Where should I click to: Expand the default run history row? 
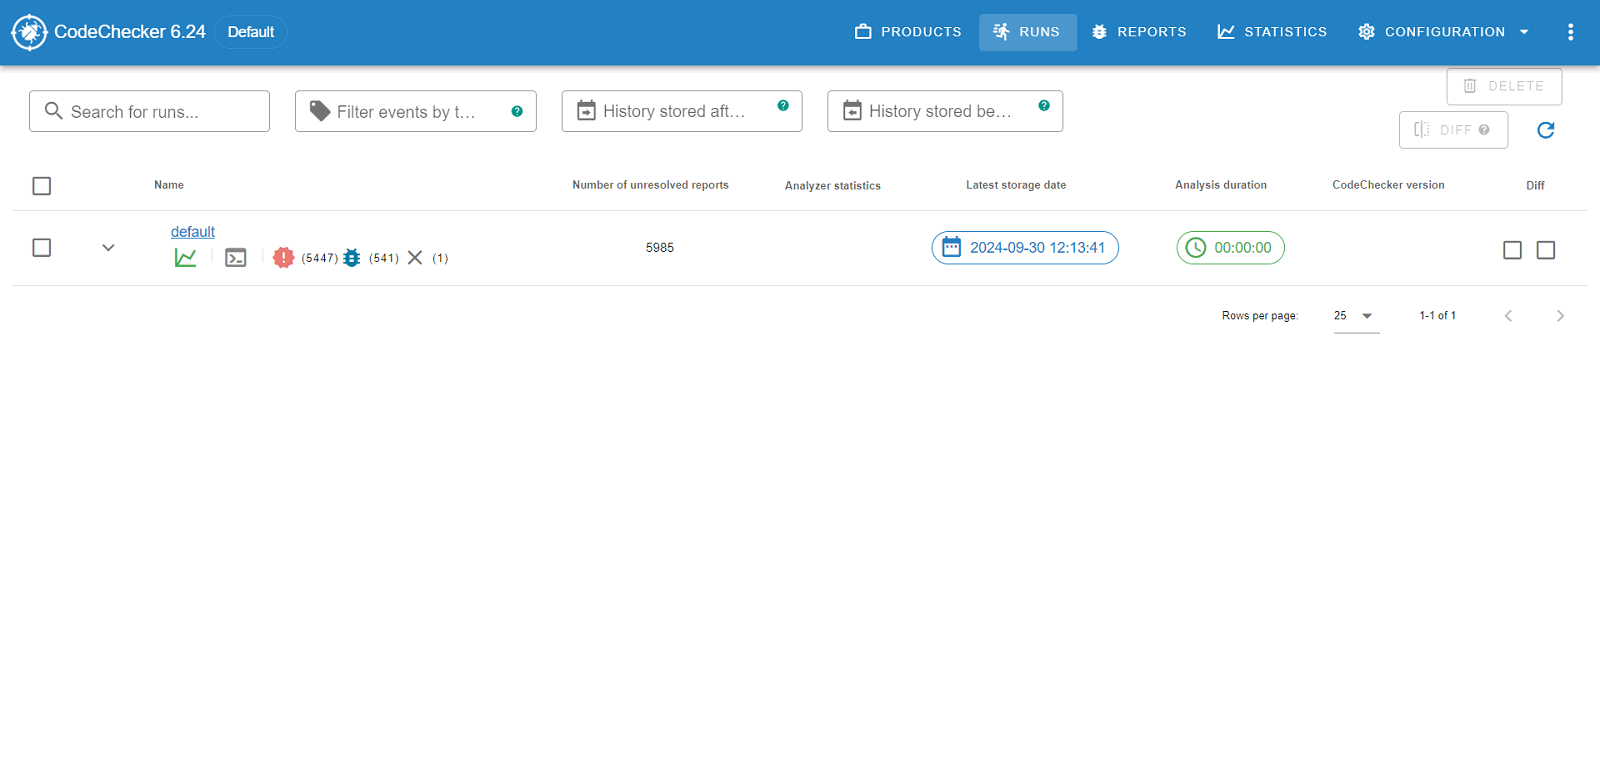108,248
